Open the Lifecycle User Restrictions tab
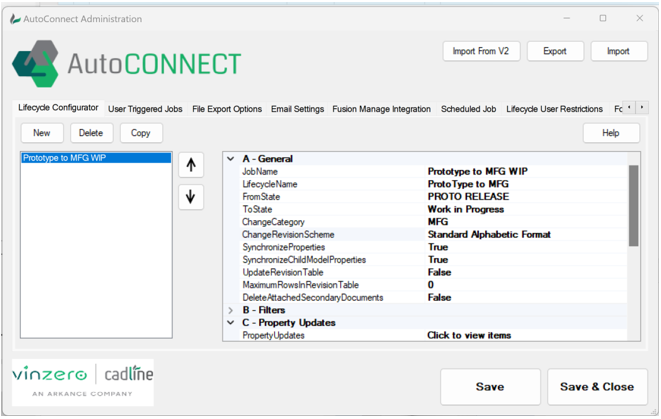Image resolution: width=661 pixels, height=419 pixels. pyautogui.click(x=554, y=109)
